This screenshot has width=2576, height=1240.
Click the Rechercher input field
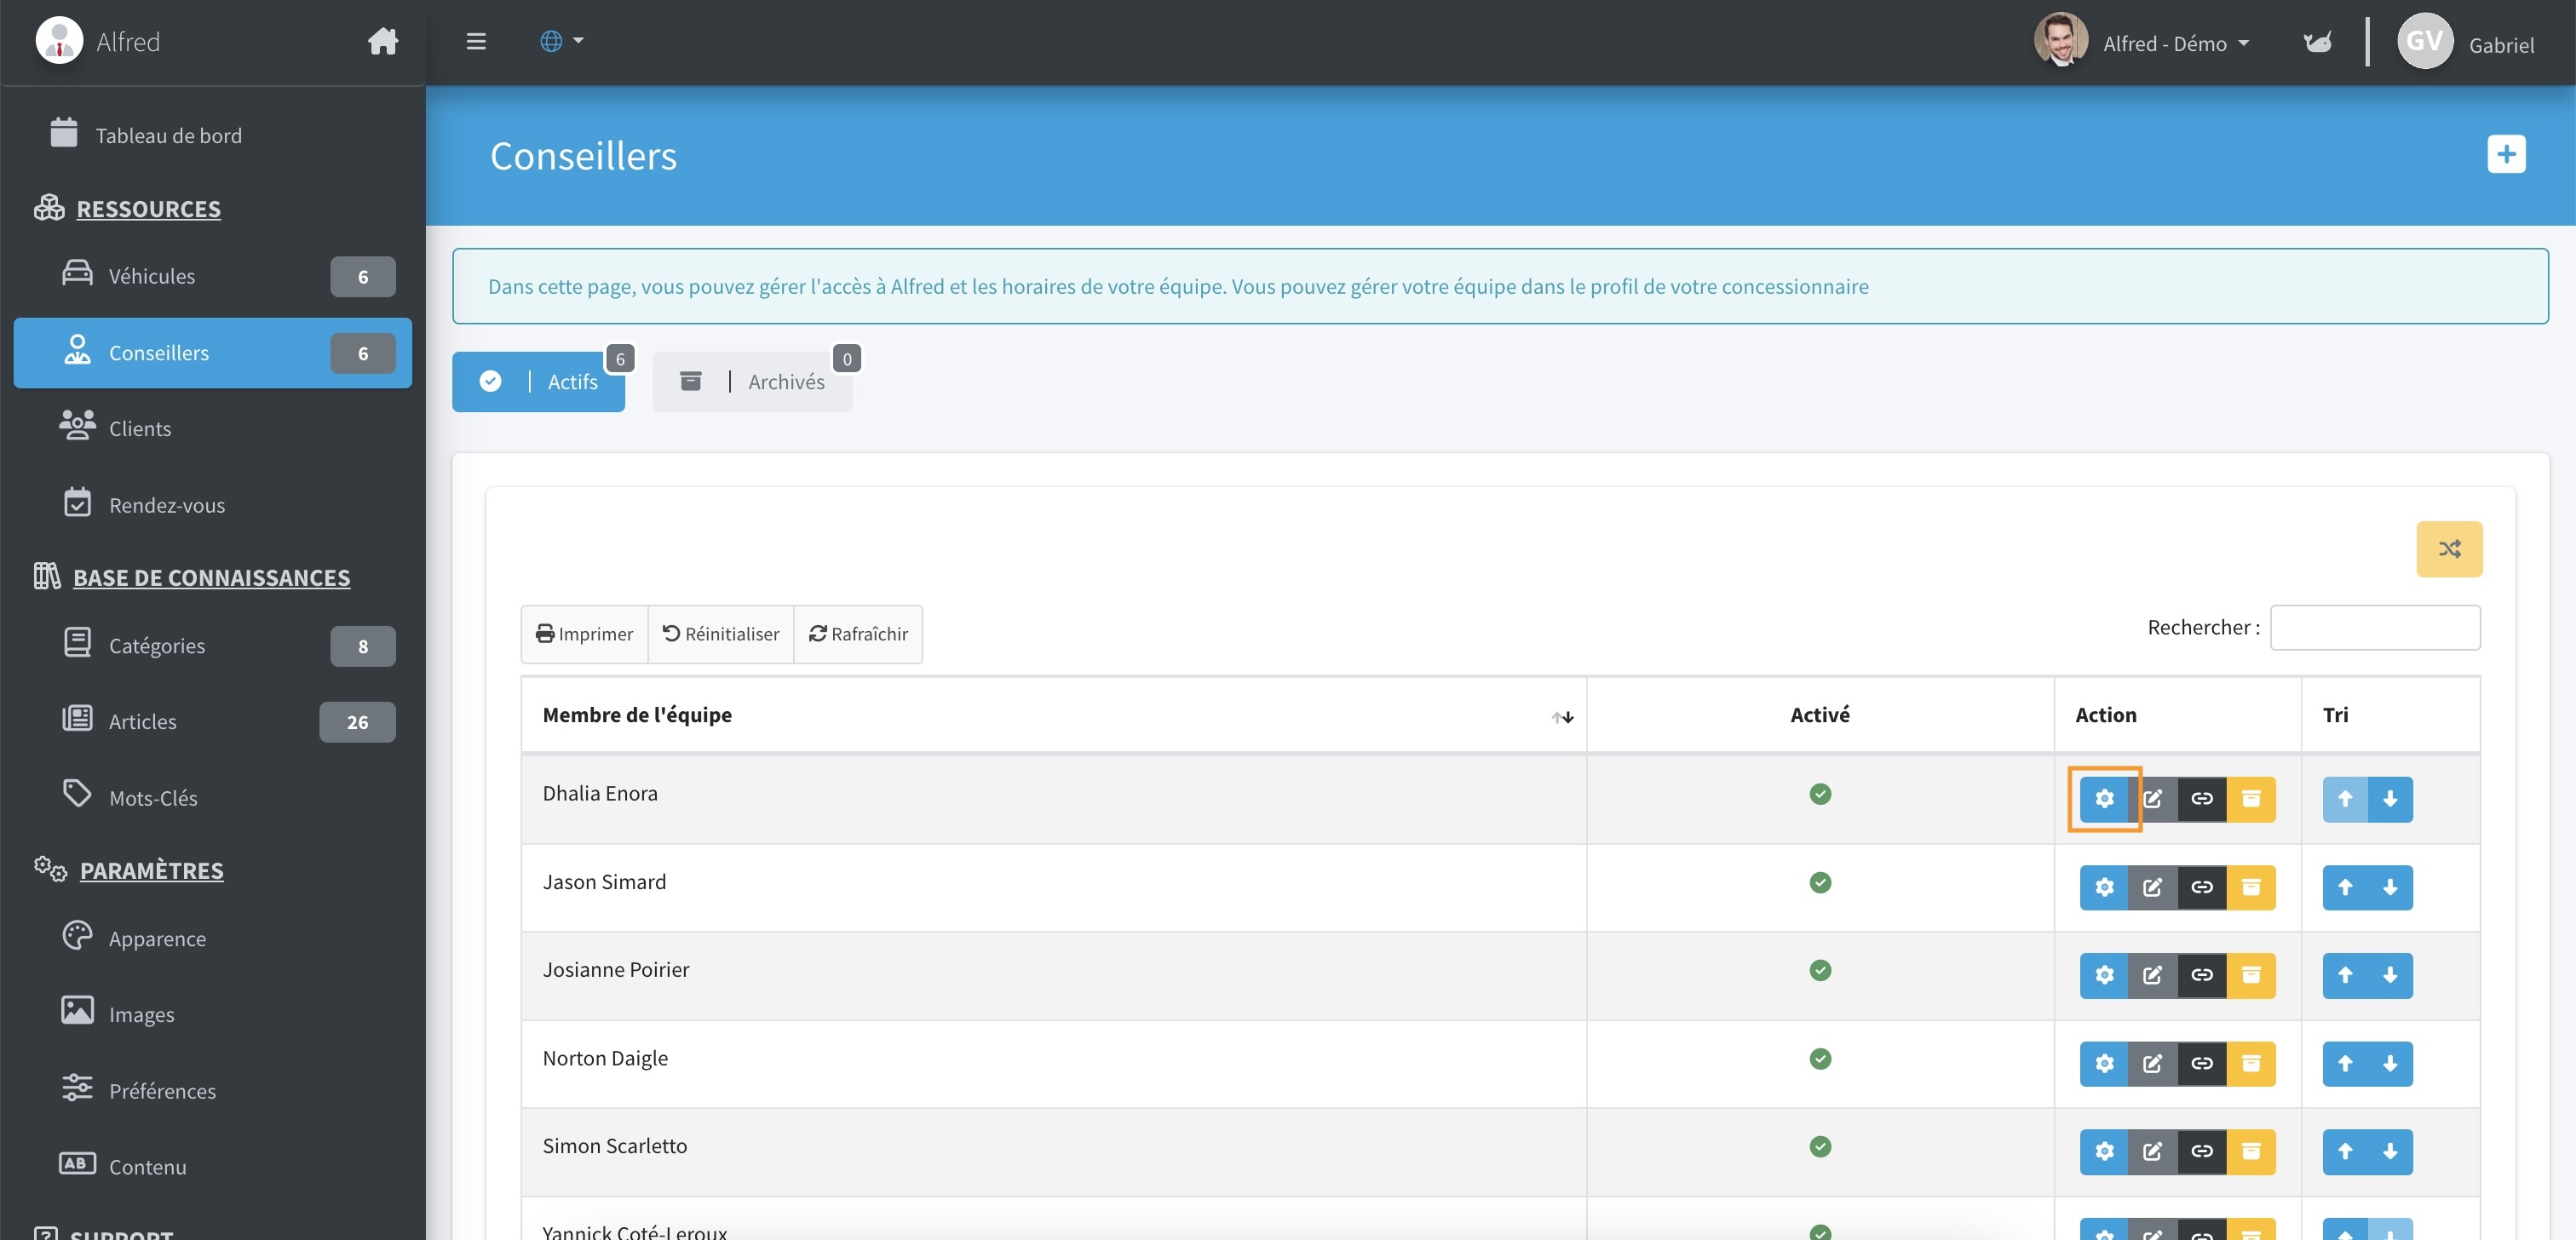tap(2374, 627)
